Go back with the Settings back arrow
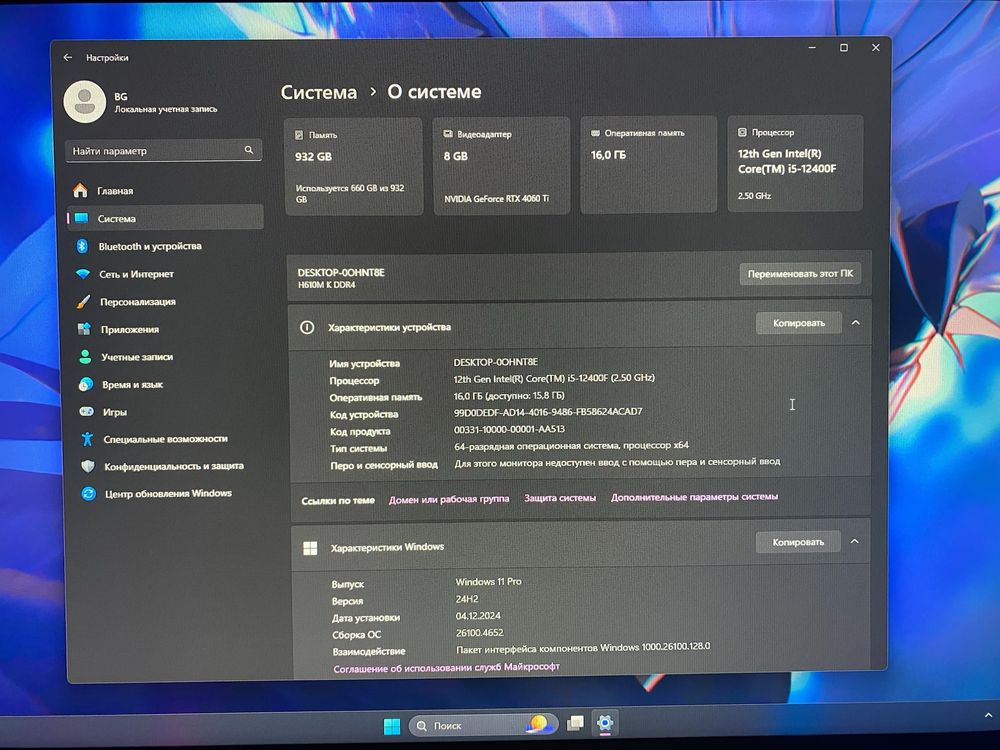The height and width of the screenshot is (750, 1000). coord(68,57)
